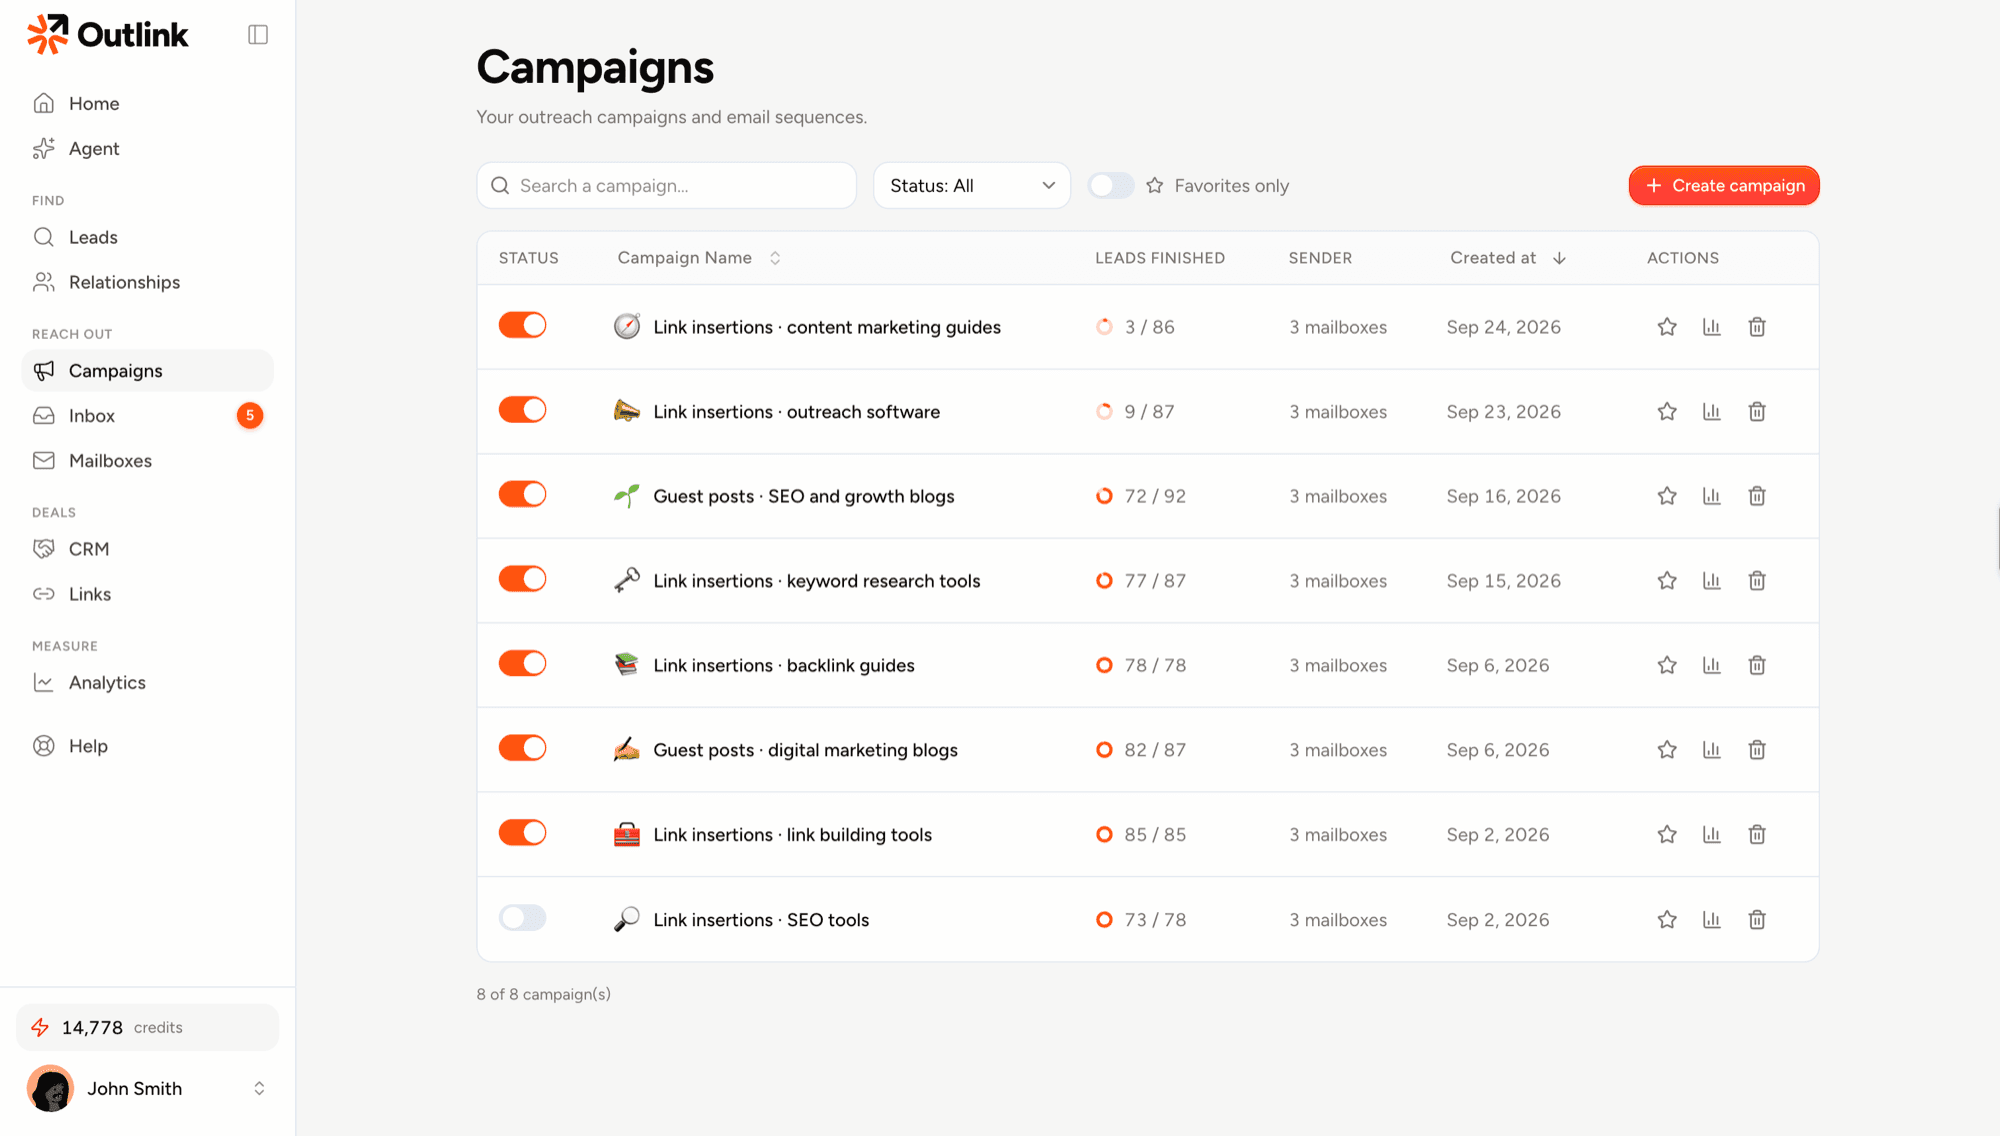
Task: Delete the keyword research tools campaign
Action: tap(1757, 581)
